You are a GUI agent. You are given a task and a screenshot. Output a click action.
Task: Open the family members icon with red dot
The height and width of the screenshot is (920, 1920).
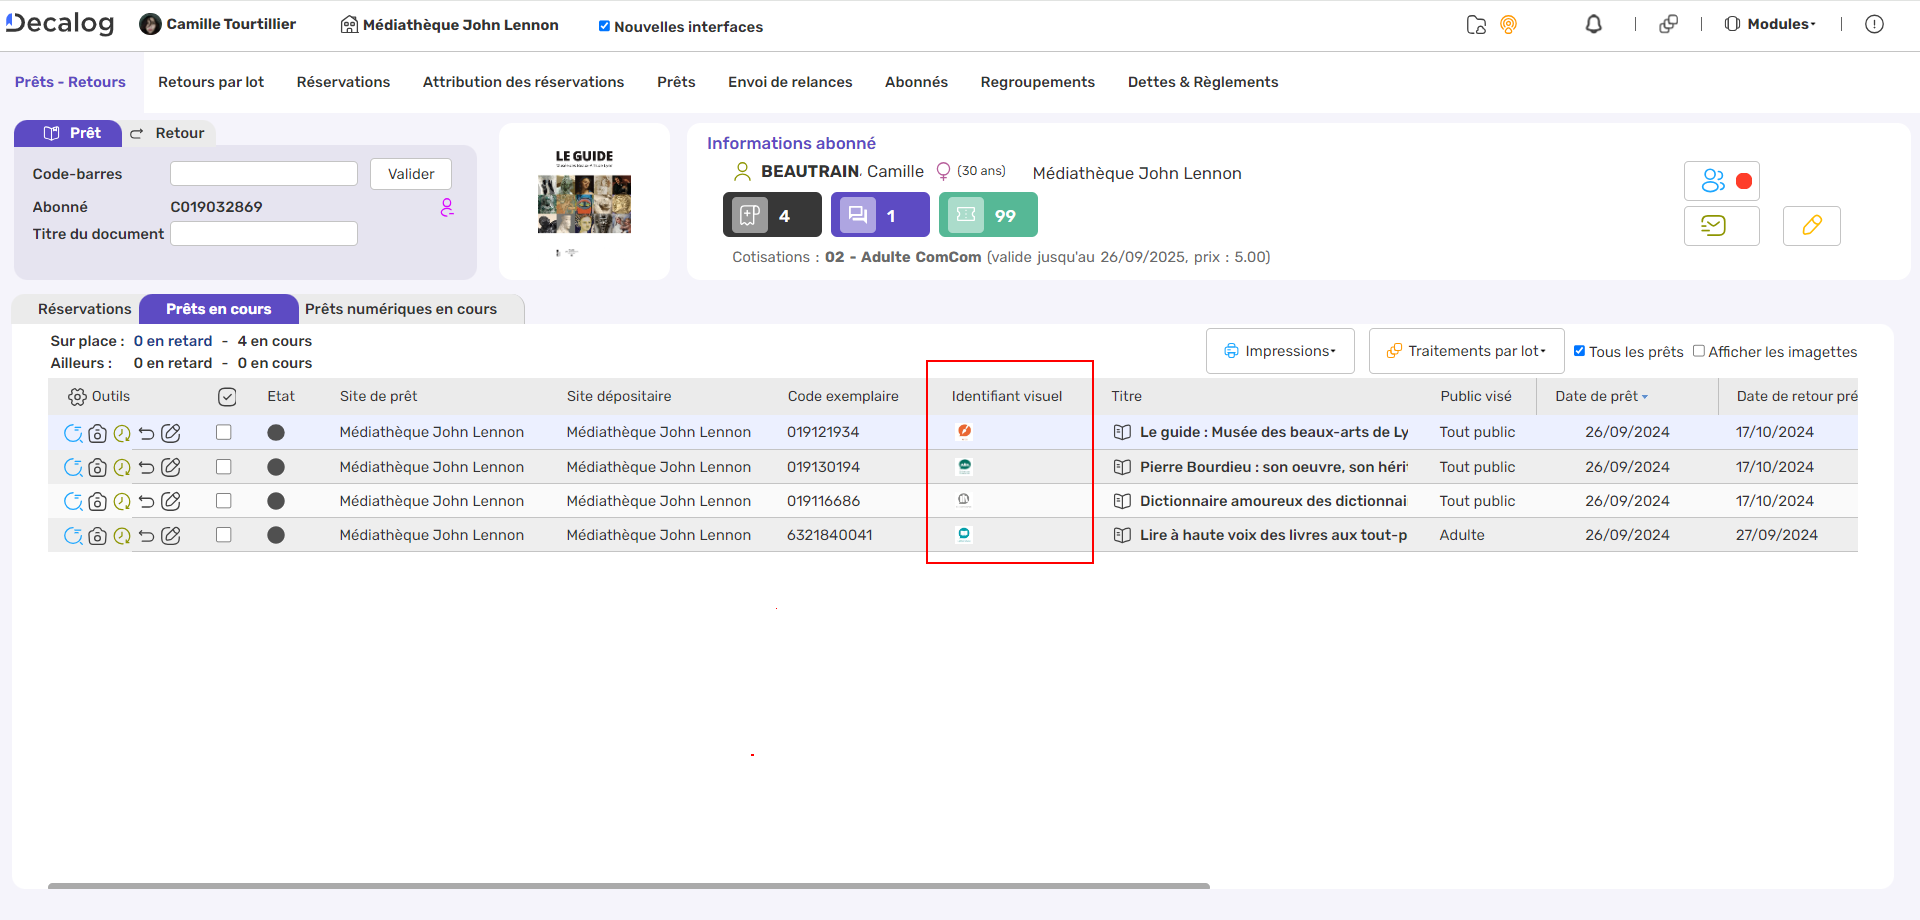pos(1721,181)
